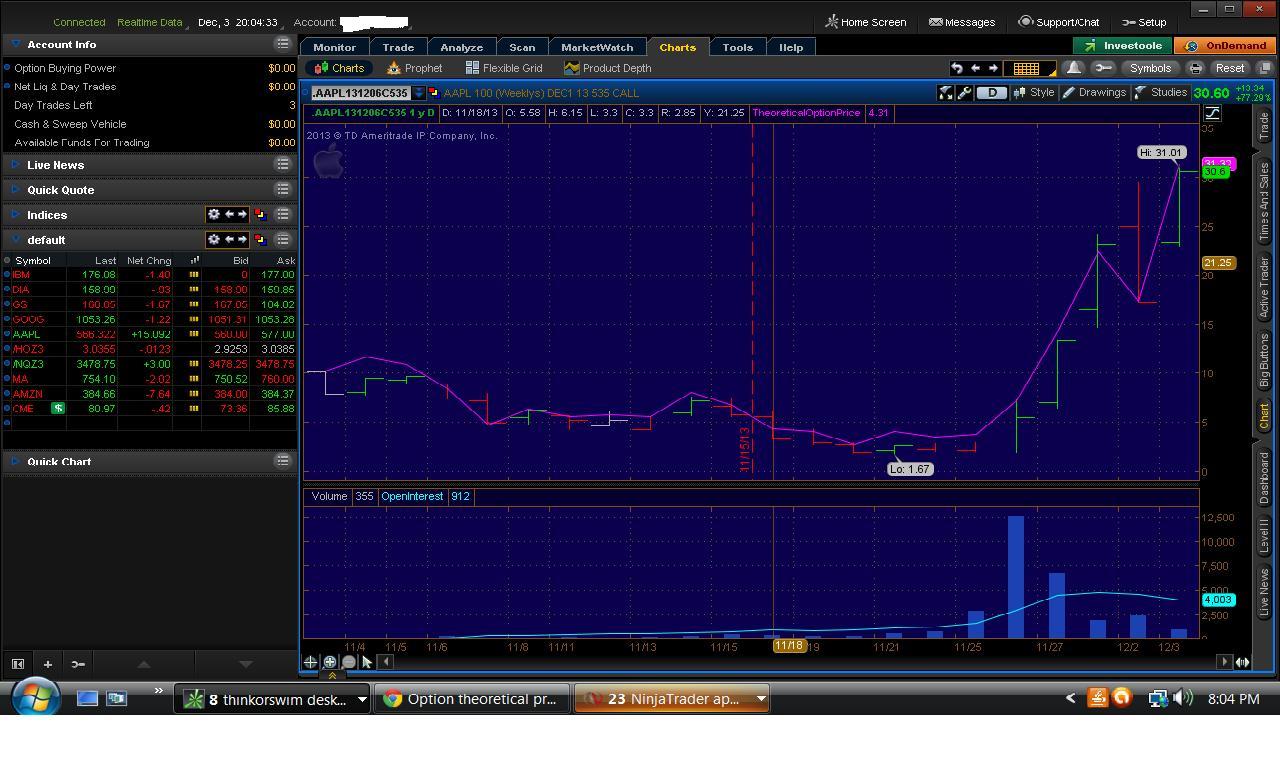Open Support/Chat
Screen dimensions: 1280x768
(x=1059, y=22)
